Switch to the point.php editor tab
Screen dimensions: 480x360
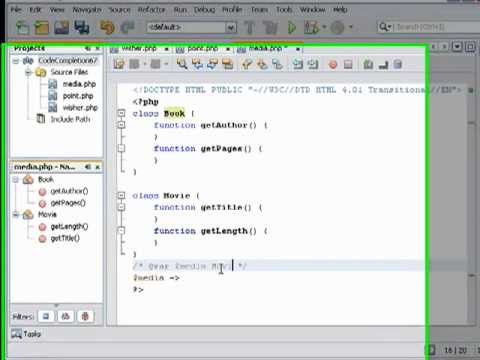click(202, 49)
